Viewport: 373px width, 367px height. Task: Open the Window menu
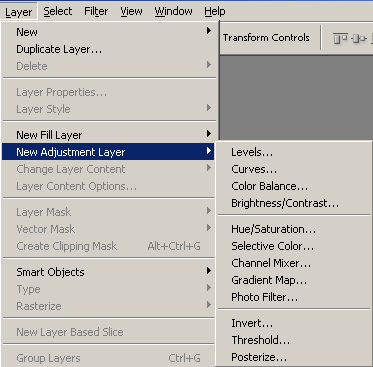click(x=173, y=12)
